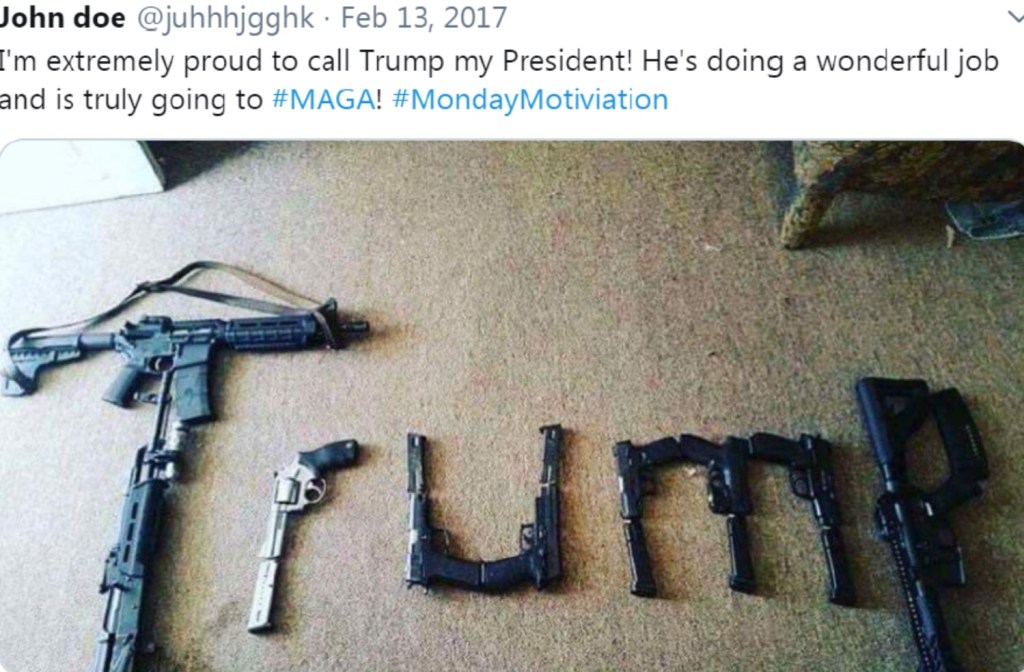Open the tweet's Feb 13, 2017 timestamp
Screen dimensions: 1024x672
coord(424,18)
